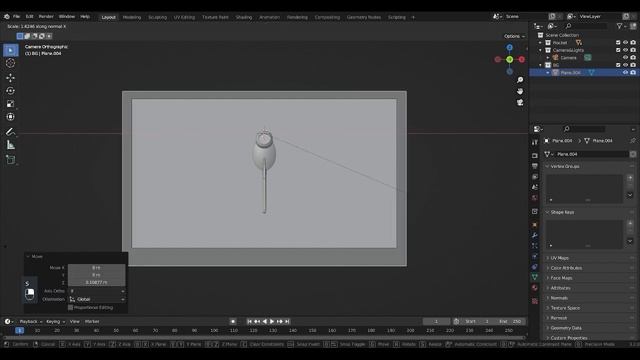This screenshot has height=360, width=640.
Task: Switch to the UV Editing workspace tab
Action: [x=184, y=17]
